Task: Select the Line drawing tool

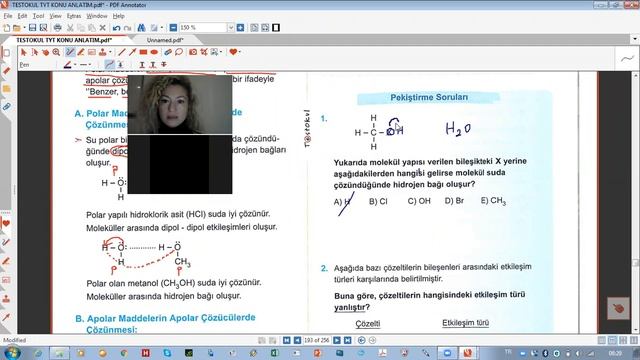Action: click(122, 52)
